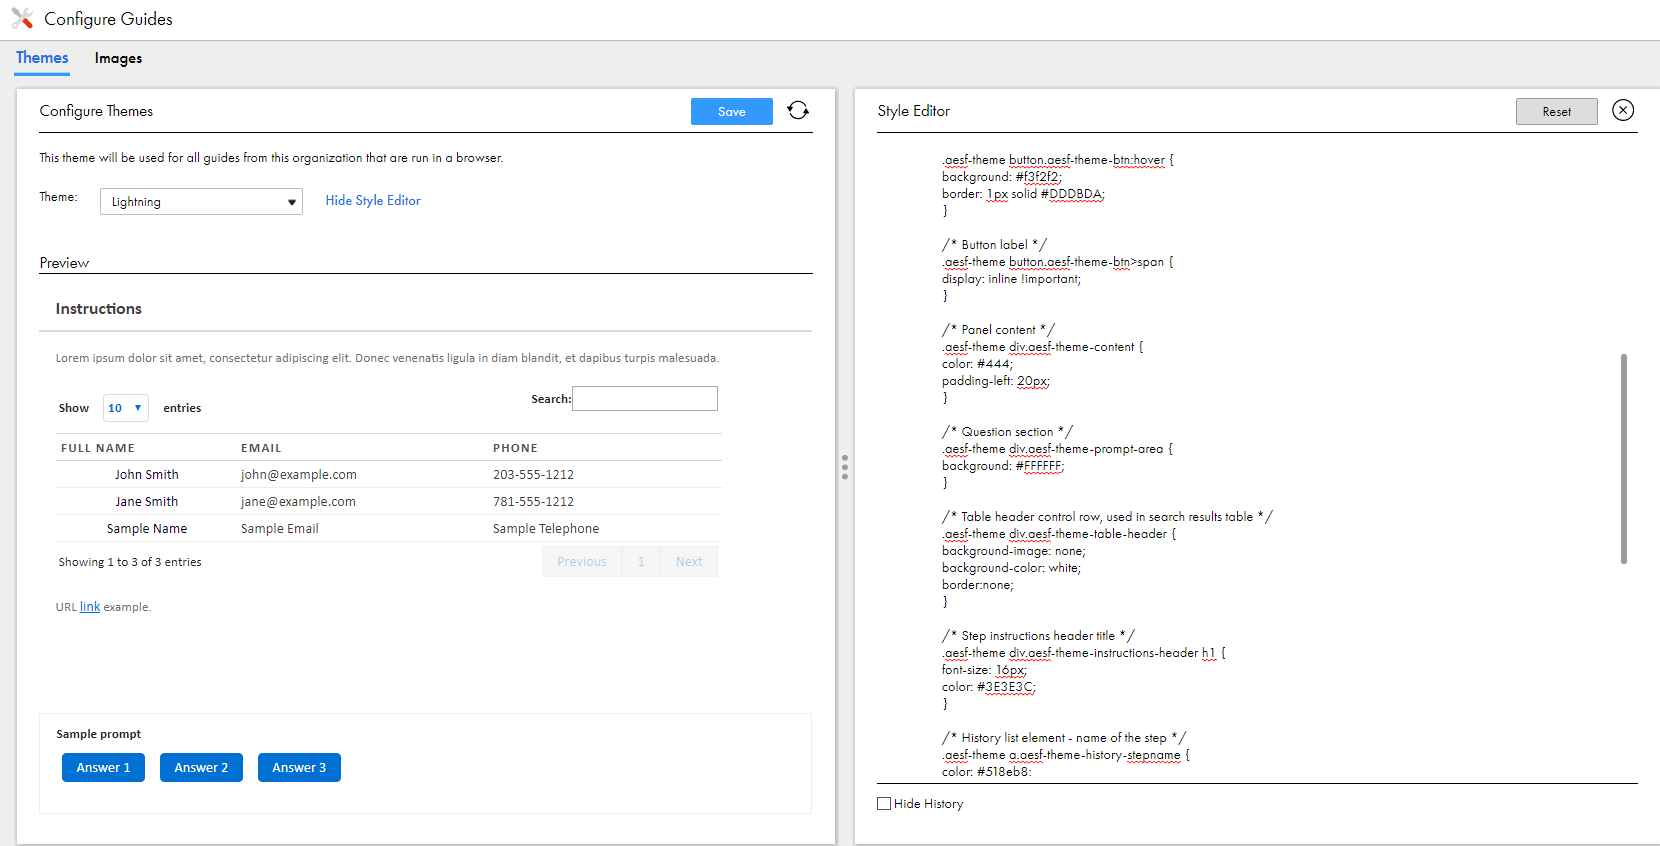
Task: Click the Instructions preview heading
Action: [99, 309]
